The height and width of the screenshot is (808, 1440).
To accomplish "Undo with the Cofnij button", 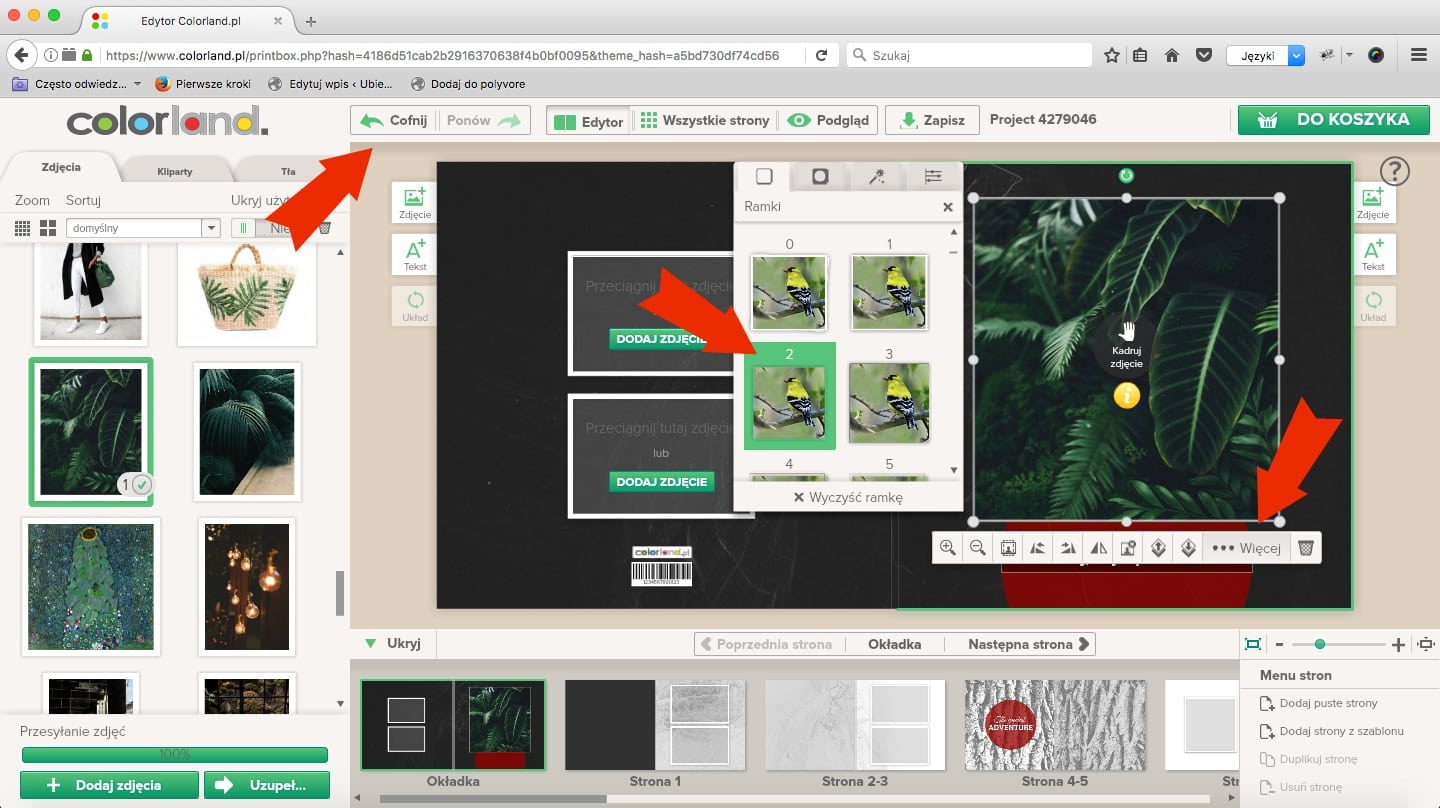I will 394,120.
